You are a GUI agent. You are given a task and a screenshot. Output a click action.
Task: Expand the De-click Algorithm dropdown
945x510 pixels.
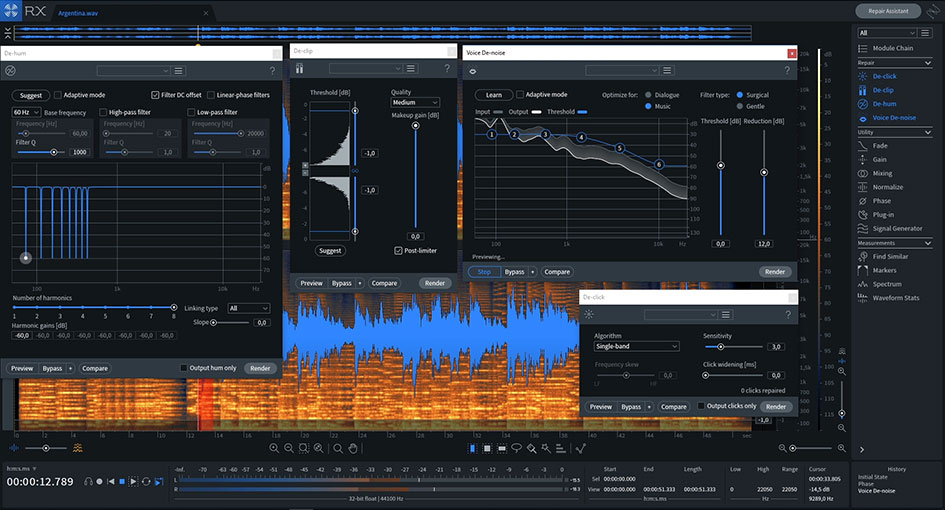point(636,346)
